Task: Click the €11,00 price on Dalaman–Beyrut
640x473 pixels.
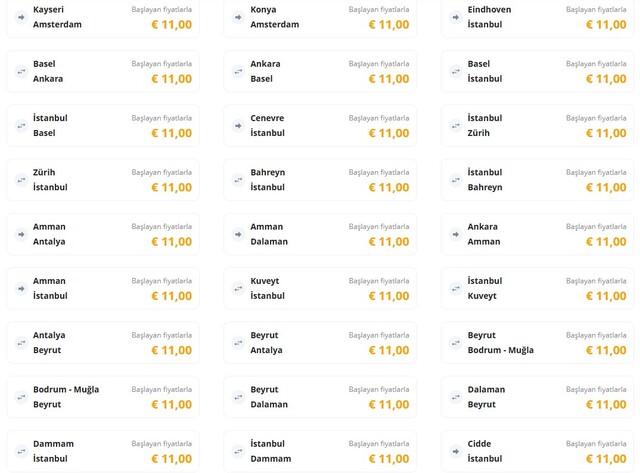Action: tap(606, 405)
